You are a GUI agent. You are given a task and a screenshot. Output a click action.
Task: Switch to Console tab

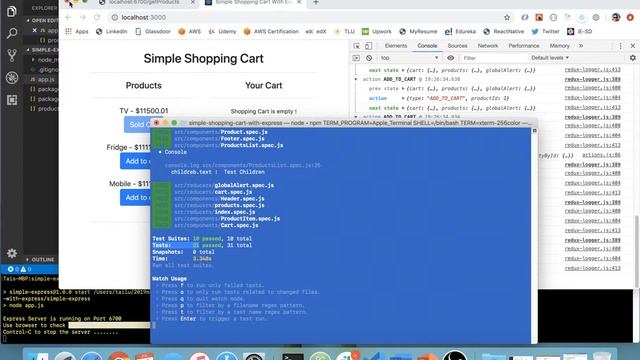pyautogui.click(x=427, y=46)
